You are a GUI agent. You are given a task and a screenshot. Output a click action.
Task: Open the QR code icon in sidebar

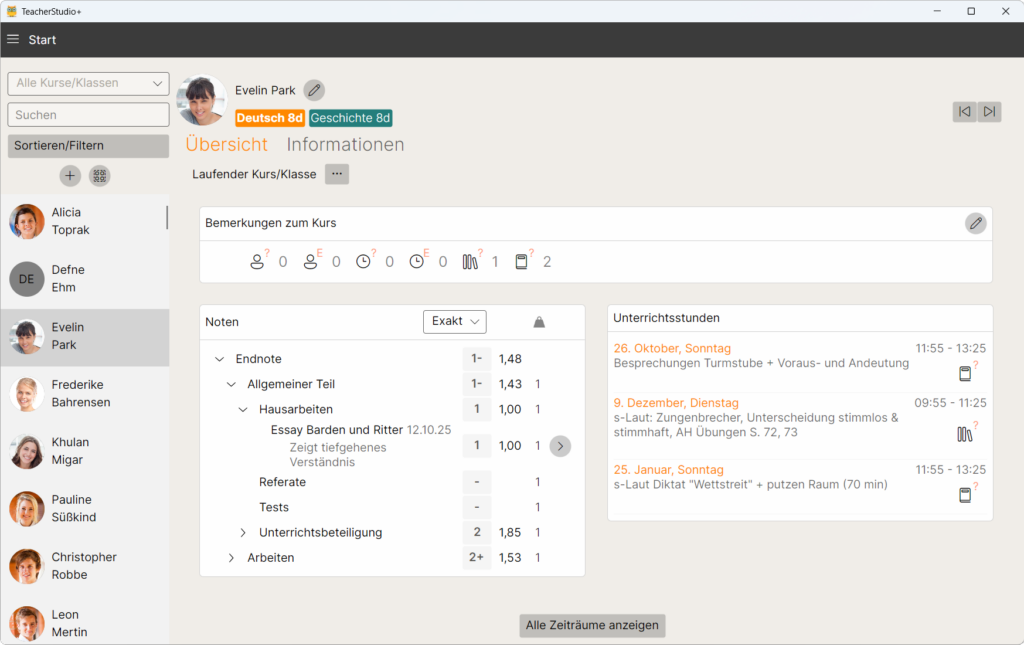click(x=99, y=176)
